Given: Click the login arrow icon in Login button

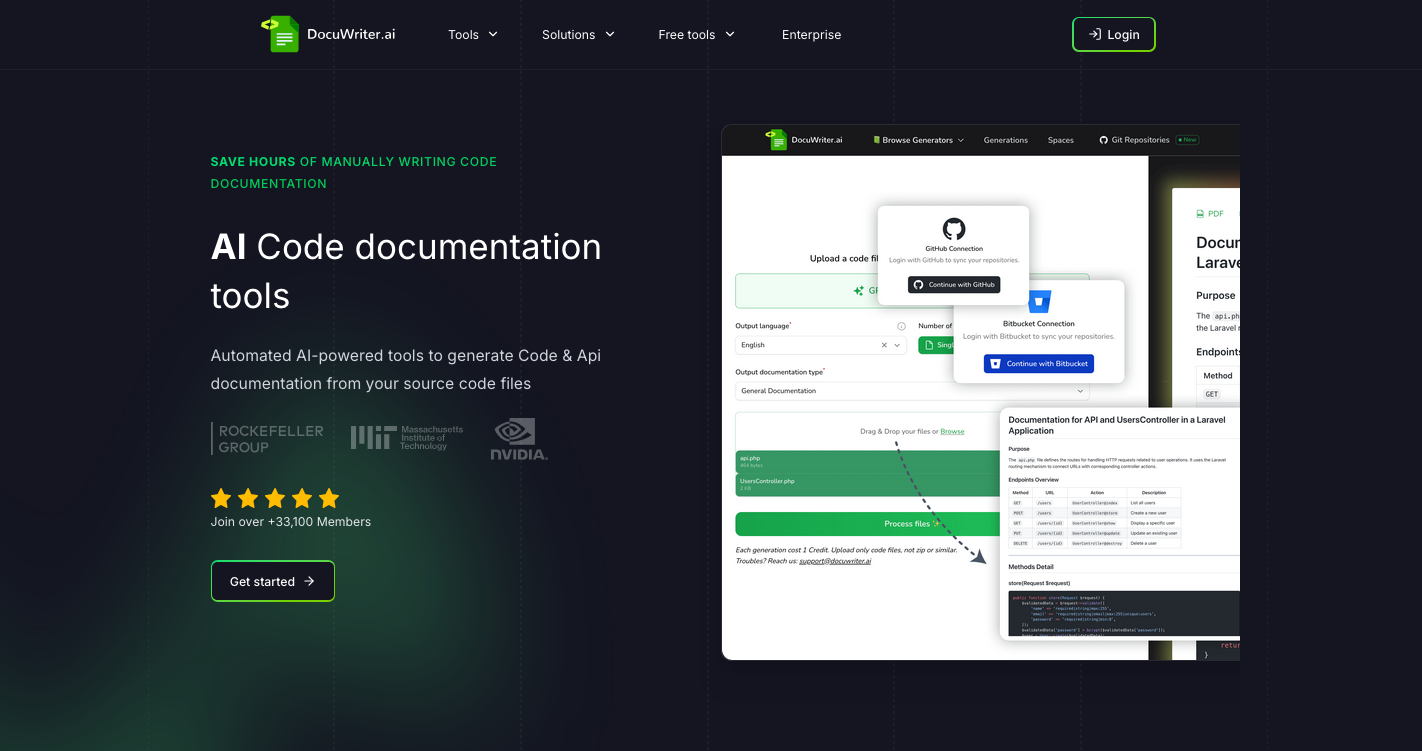Looking at the screenshot, I should 1095,34.
